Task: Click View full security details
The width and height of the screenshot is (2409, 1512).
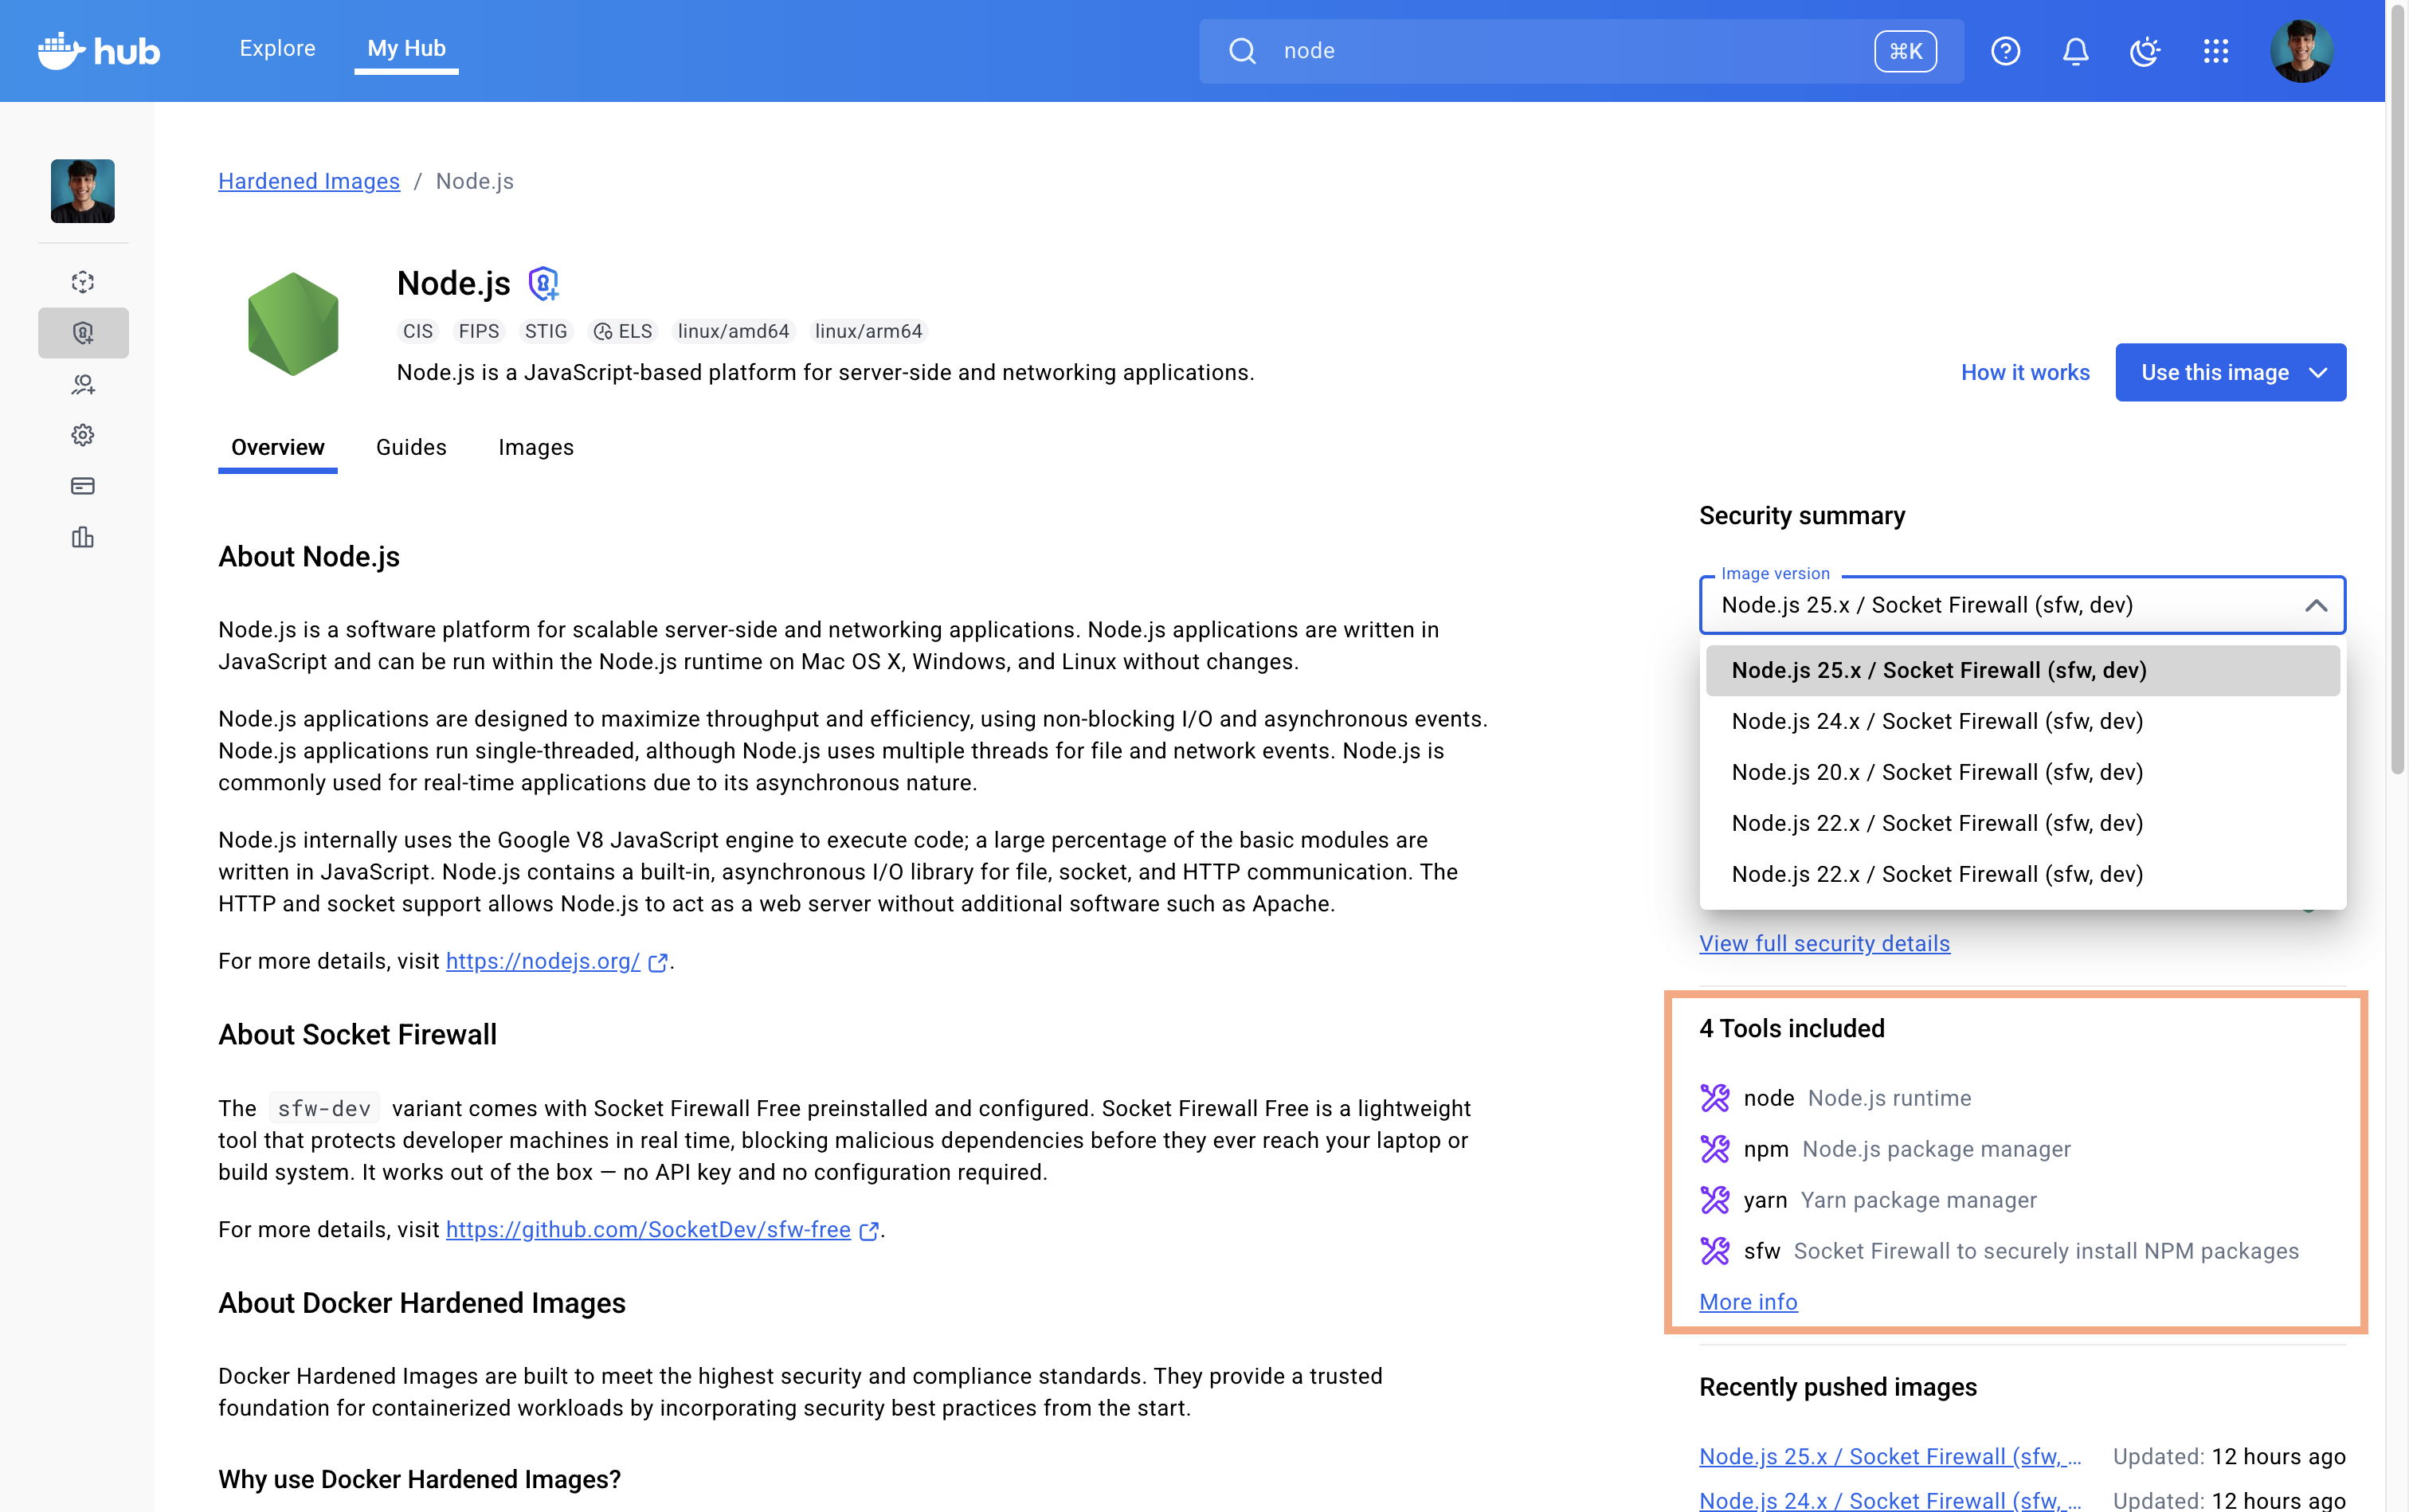Action: 1824,943
